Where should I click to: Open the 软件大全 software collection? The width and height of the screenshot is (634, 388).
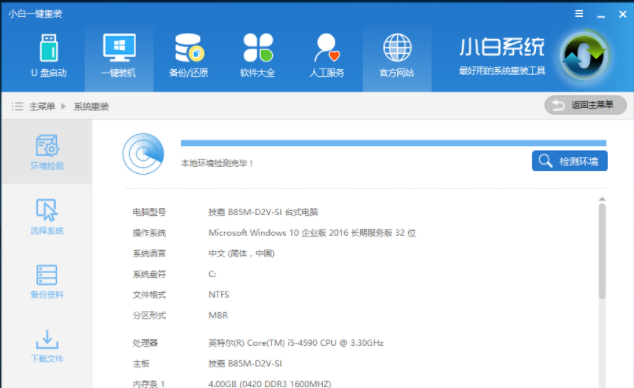(258, 56)
